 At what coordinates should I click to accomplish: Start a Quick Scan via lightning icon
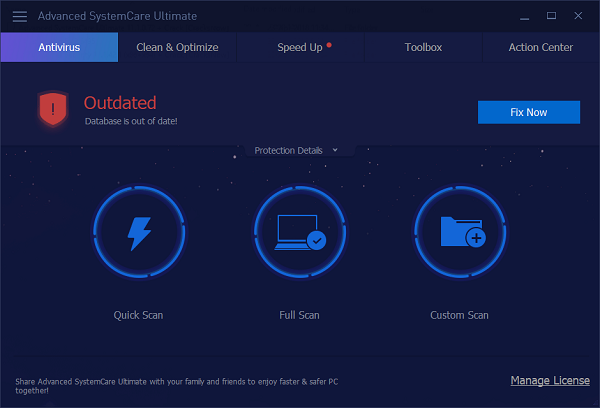point(139,233)
